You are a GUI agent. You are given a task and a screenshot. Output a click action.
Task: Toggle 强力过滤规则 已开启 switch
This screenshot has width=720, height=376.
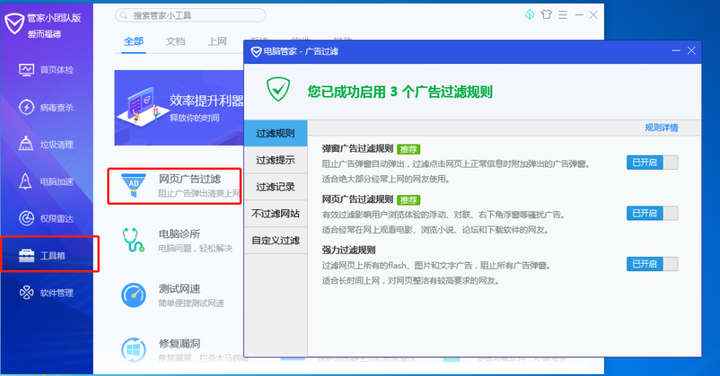tap(652, 264)
